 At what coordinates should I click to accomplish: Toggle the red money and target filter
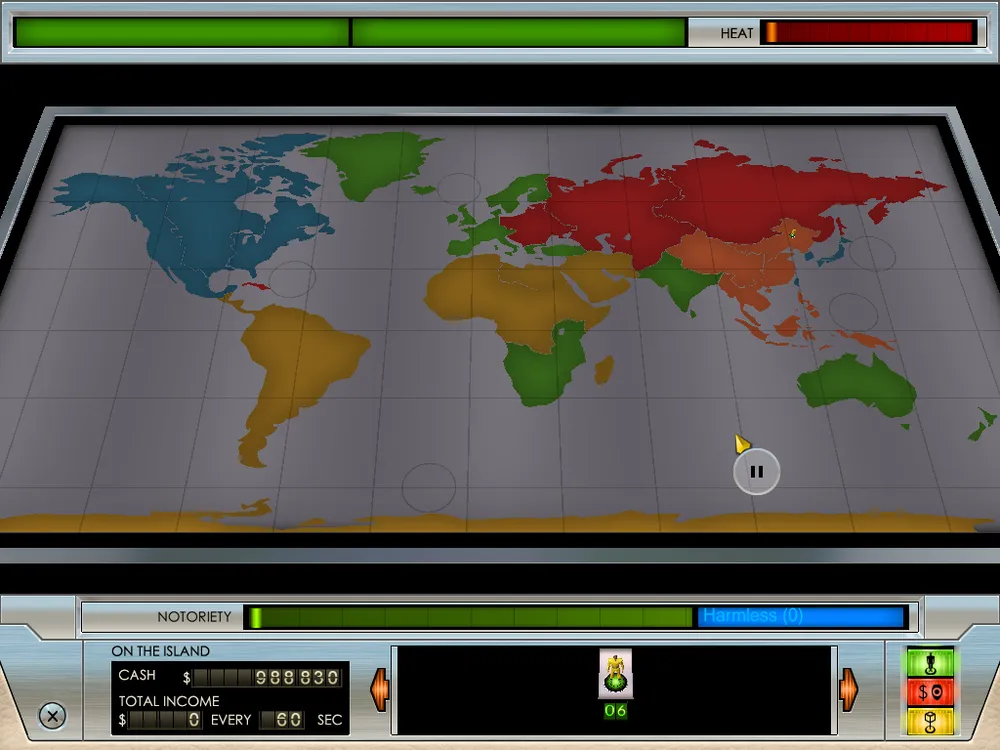pos(930,693)
